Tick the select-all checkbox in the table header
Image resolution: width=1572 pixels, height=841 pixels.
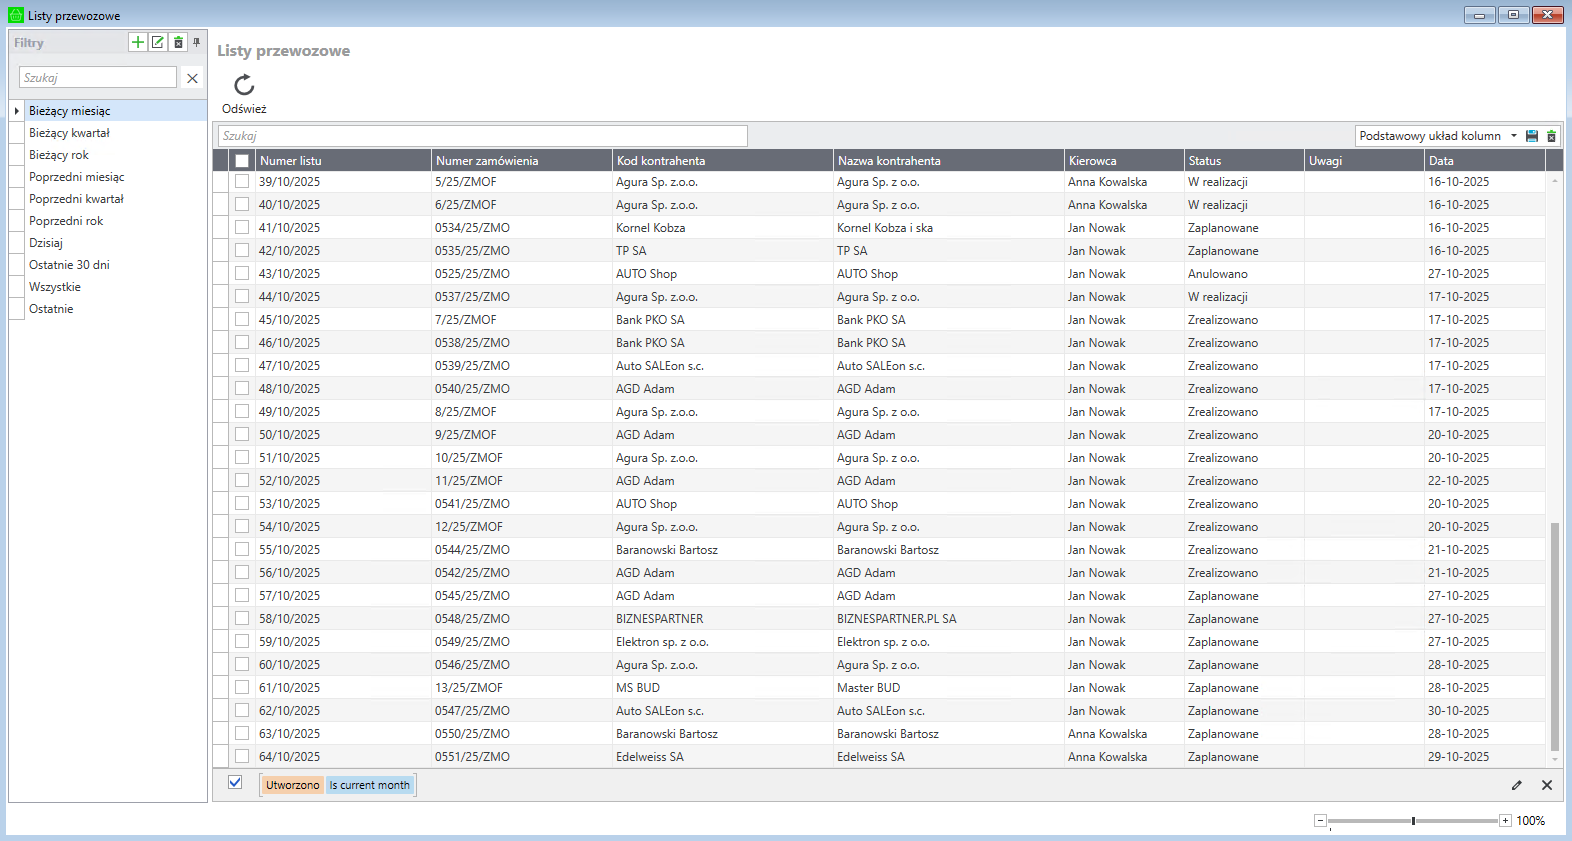[242, 161]
